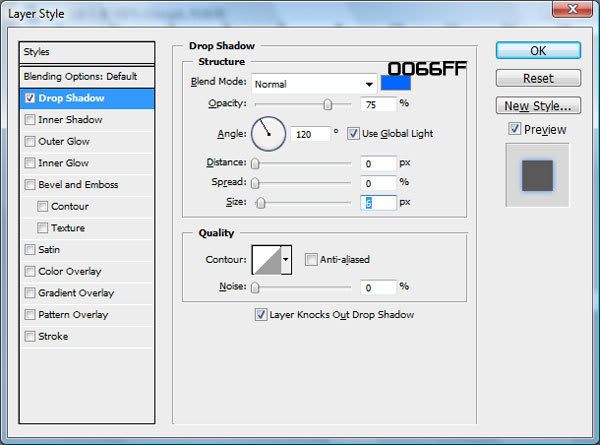Click the New Style... button
The image size is (600, 445).
coord(538,105)
